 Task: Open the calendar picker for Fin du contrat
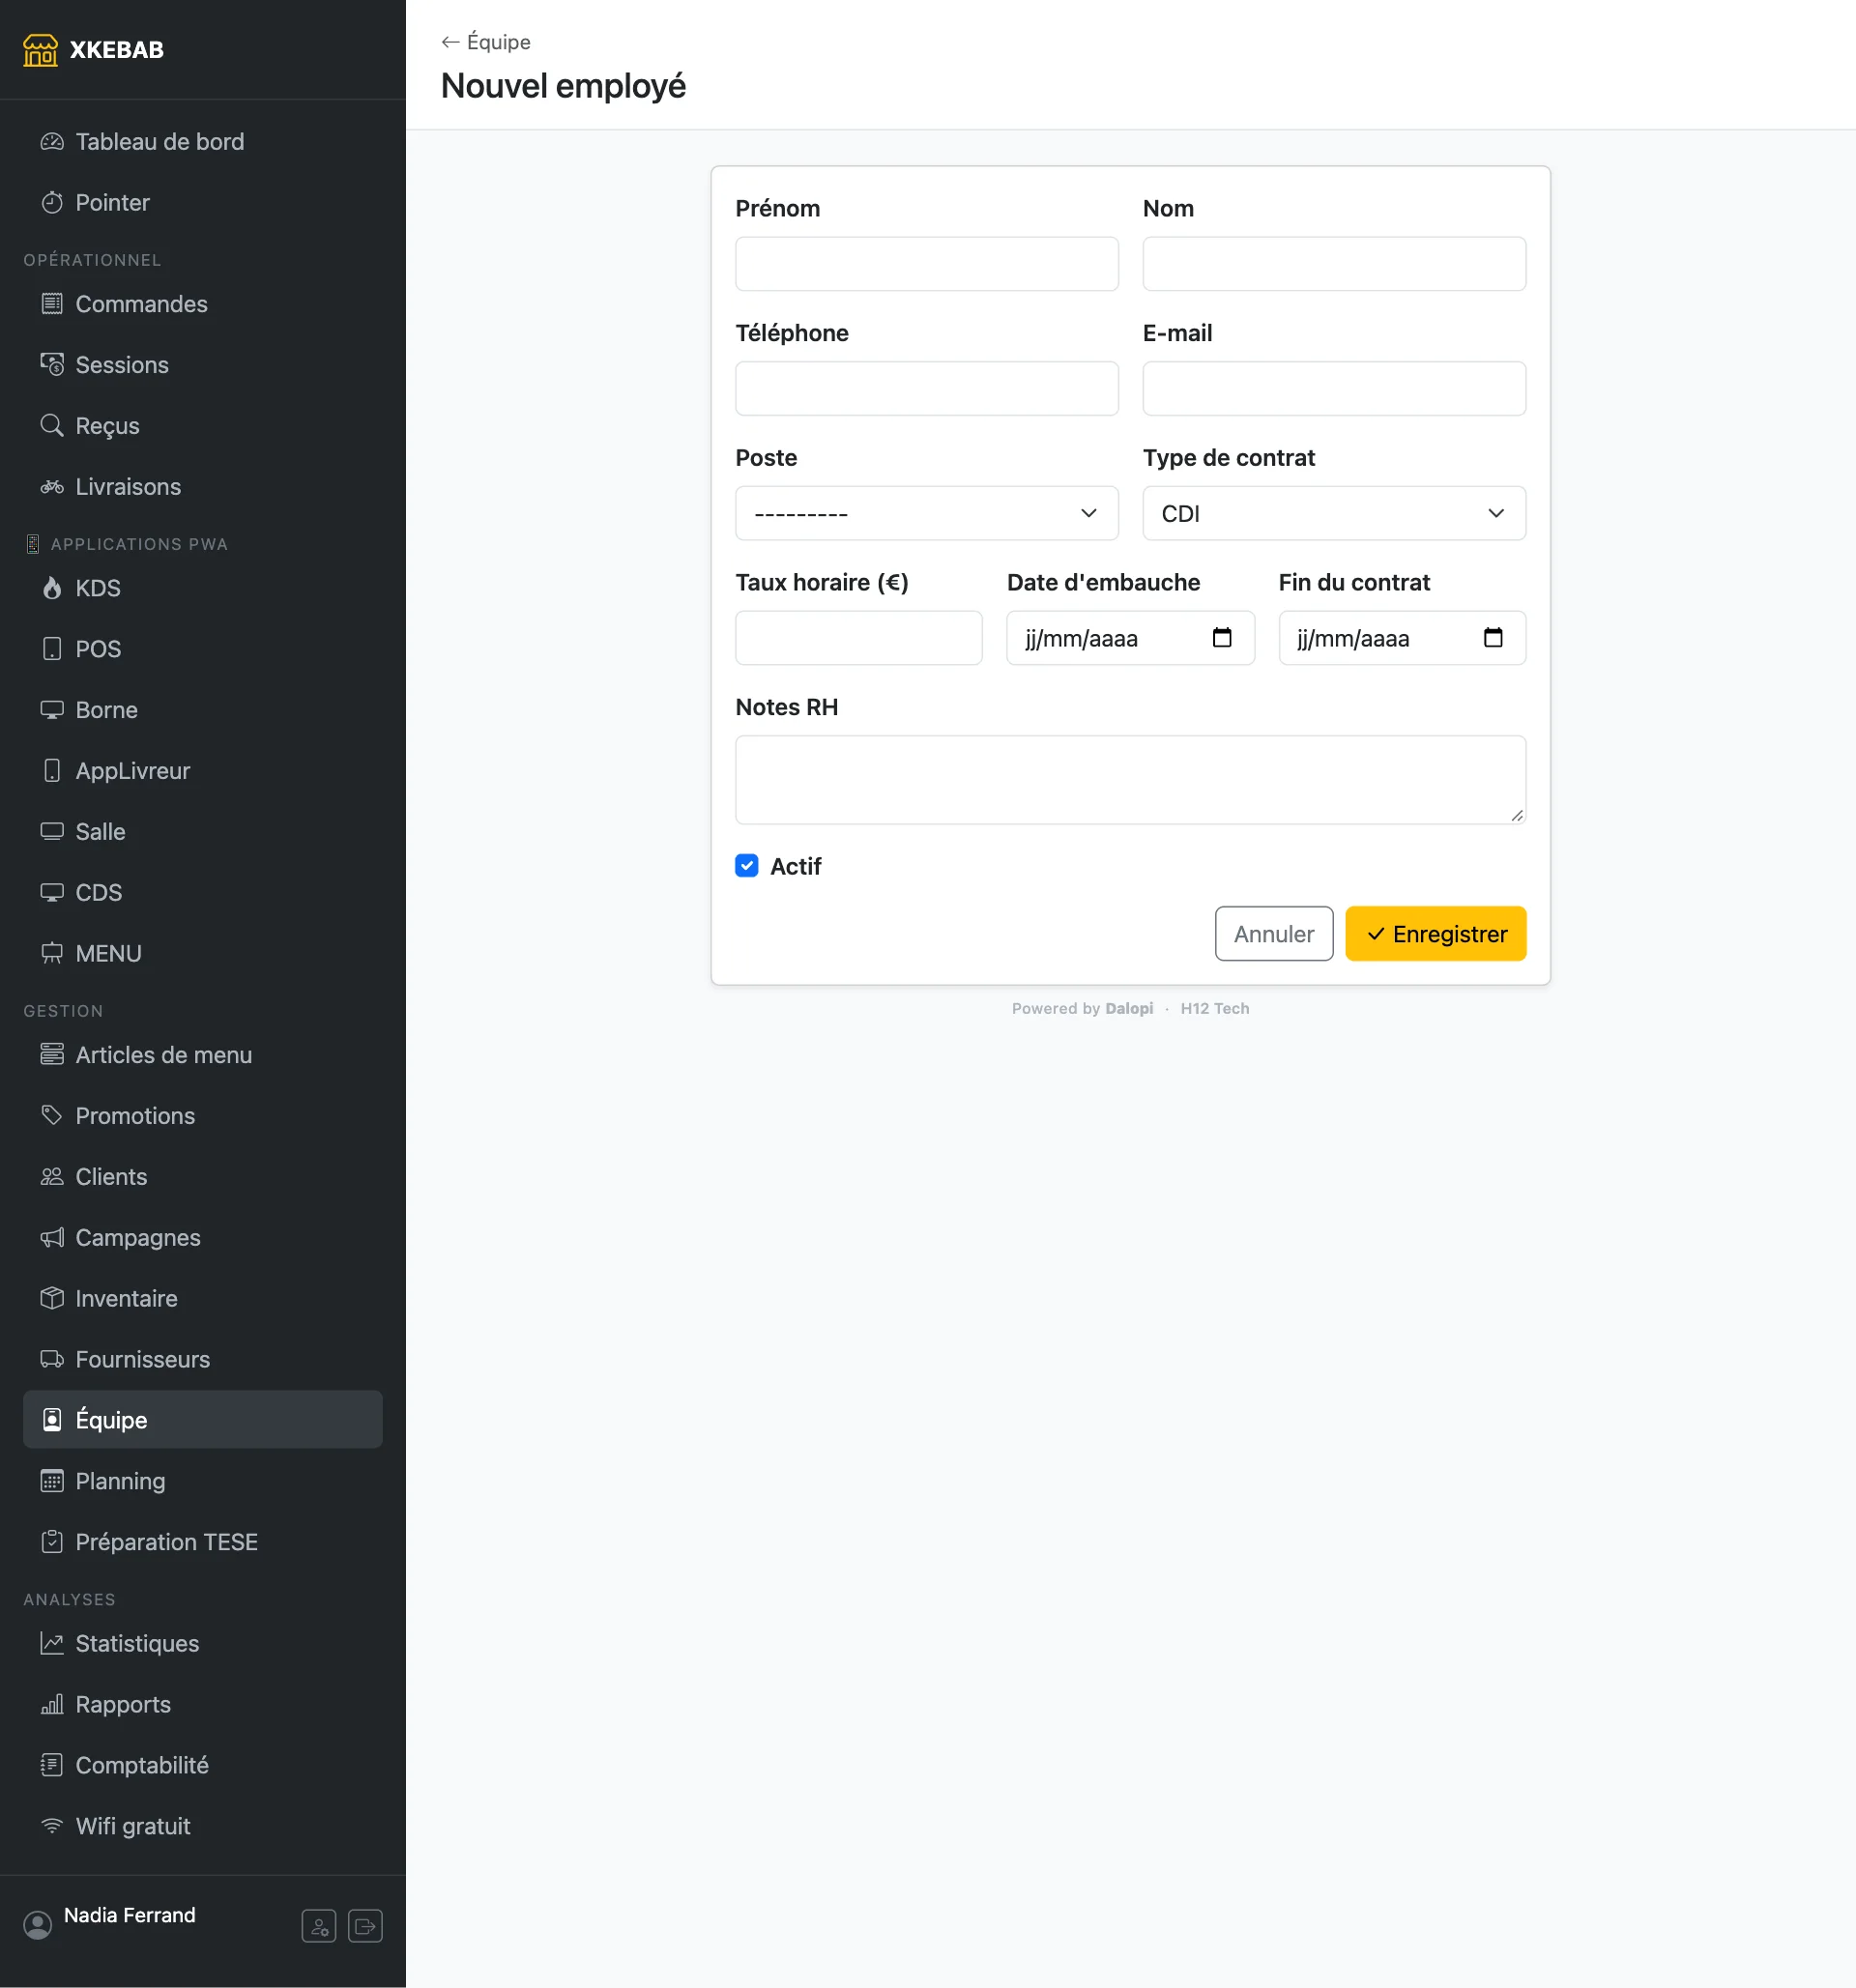point(1492,638)
